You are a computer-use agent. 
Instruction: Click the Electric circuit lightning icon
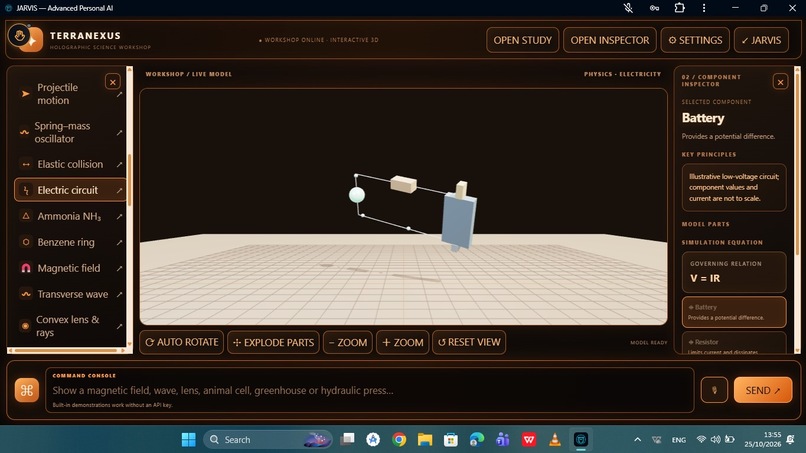click(26, 190)
